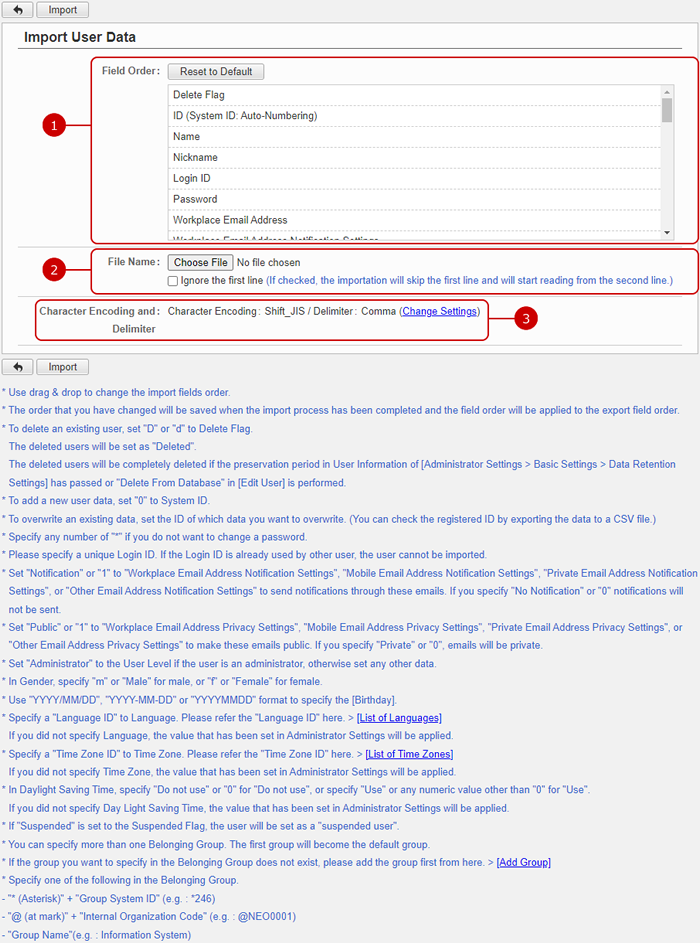
Task: Click the red number 1 marker
Action: [56, 125]
